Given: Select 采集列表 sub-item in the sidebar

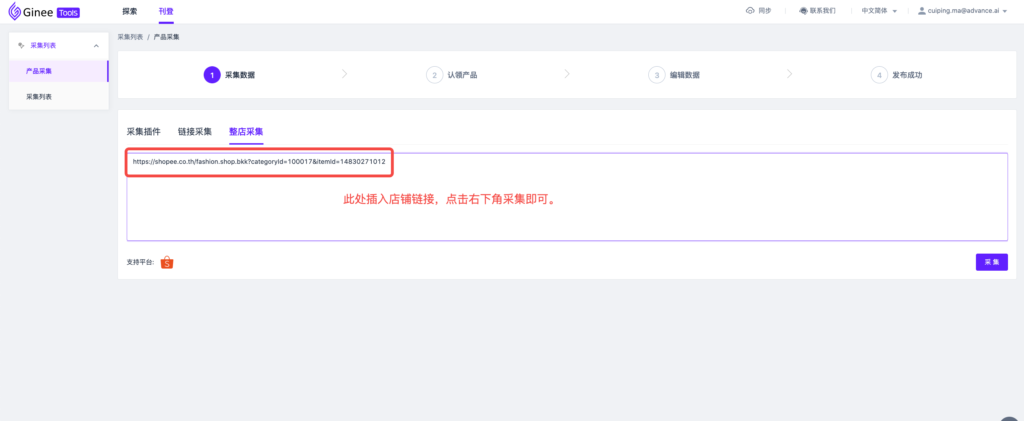Looking at the screenshot, I should 39,96.
